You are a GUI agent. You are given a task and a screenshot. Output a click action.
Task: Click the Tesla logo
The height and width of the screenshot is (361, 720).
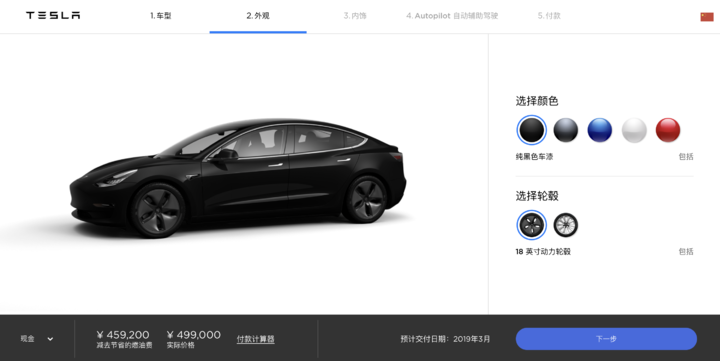tap(53, 16)
